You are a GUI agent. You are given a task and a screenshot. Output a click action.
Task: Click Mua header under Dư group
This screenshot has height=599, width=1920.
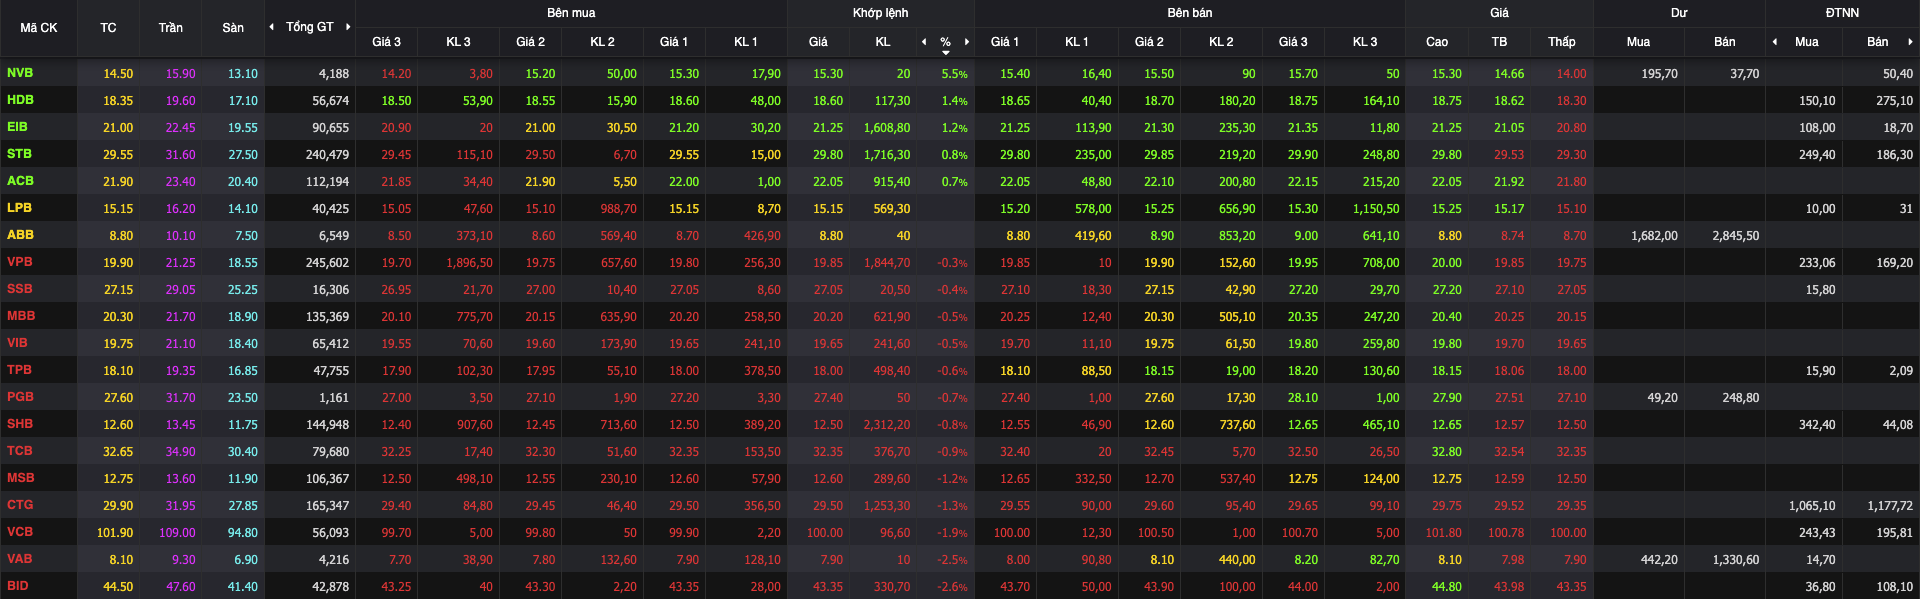coord(1638,42)
